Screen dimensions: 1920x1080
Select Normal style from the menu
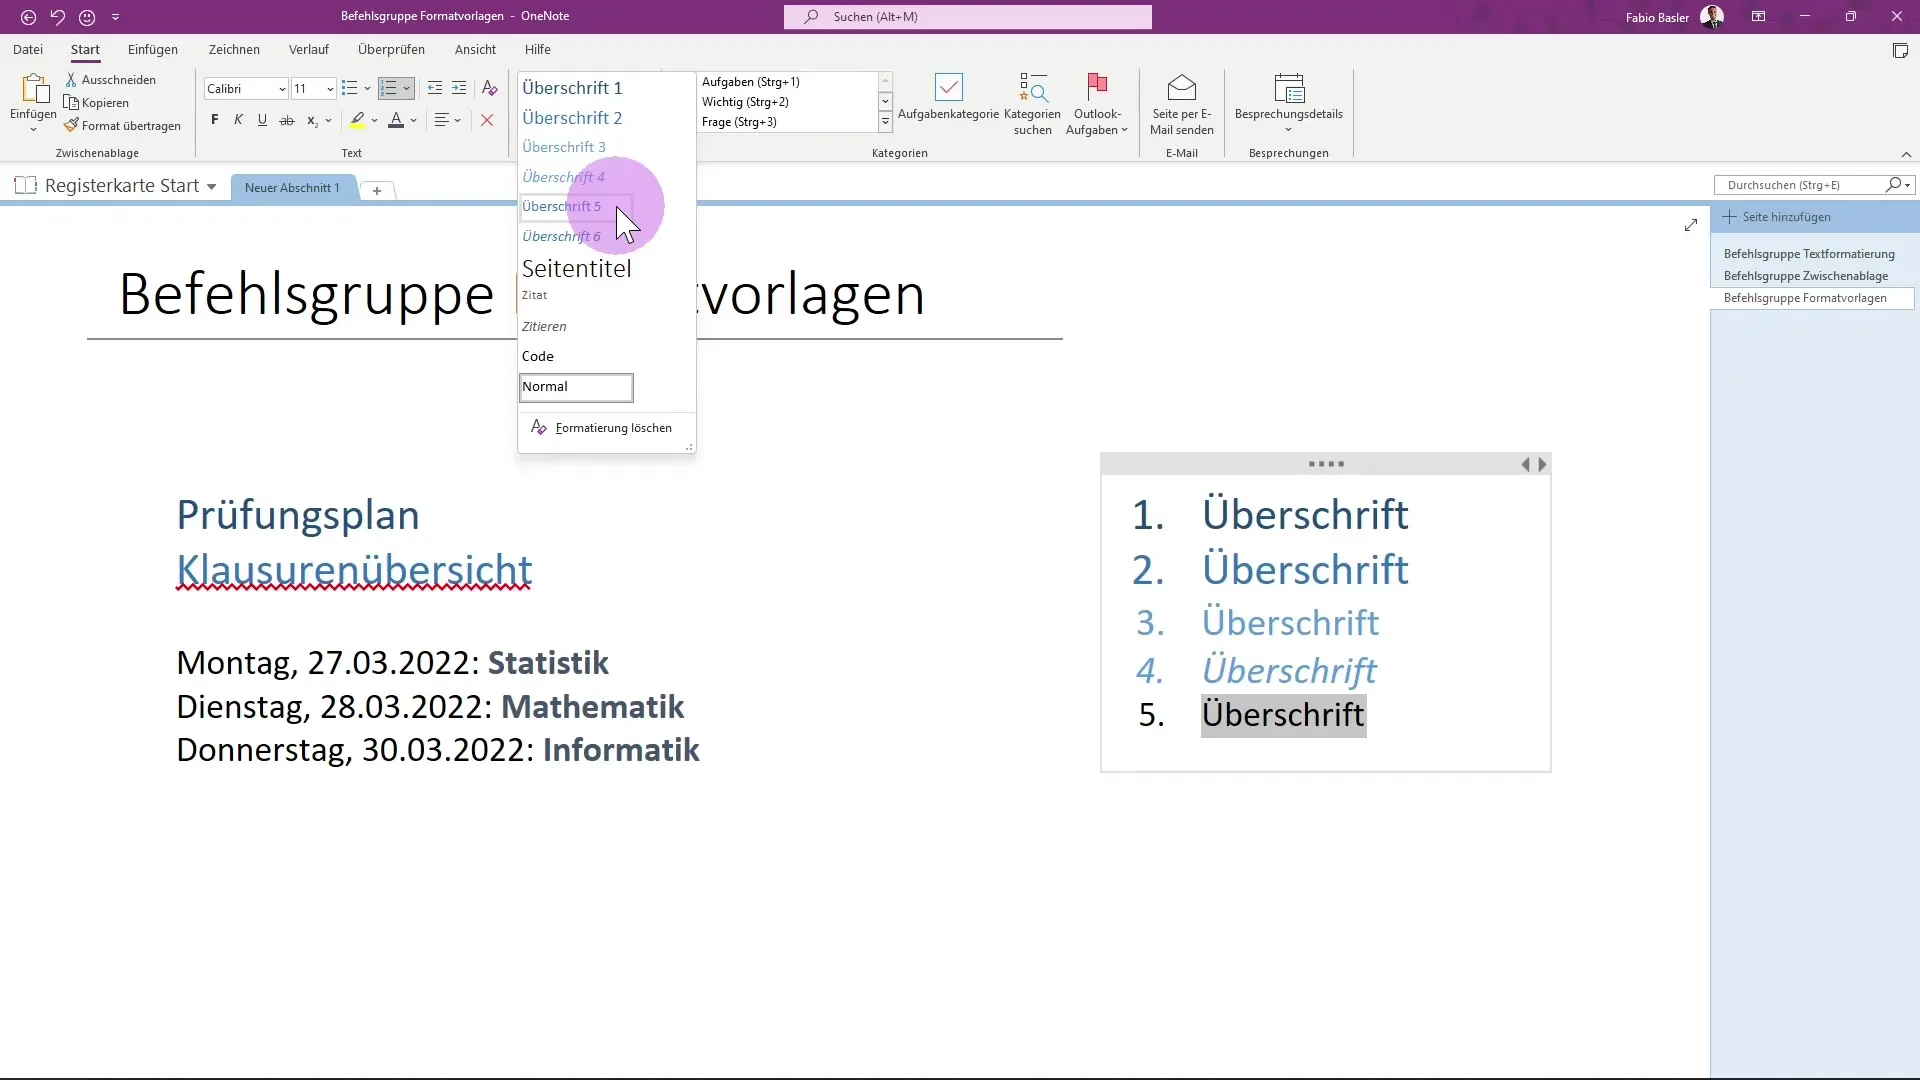(576, 386)
